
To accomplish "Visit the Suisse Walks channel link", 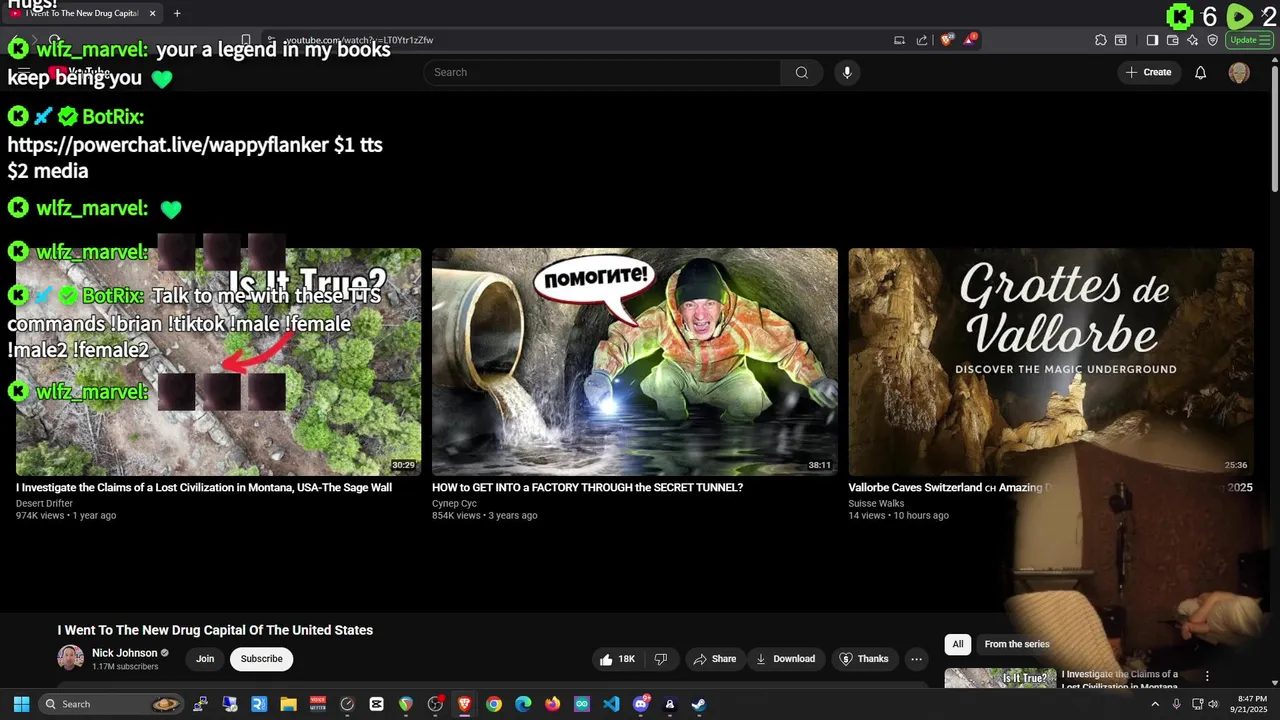I will [x=876, y=504].
